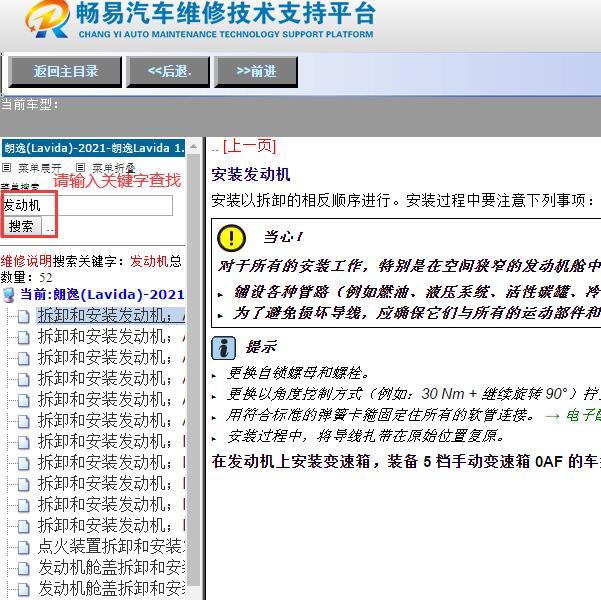
Task: Click the bold line 在发动机上安装变速箱
Action: coord(406,461)
